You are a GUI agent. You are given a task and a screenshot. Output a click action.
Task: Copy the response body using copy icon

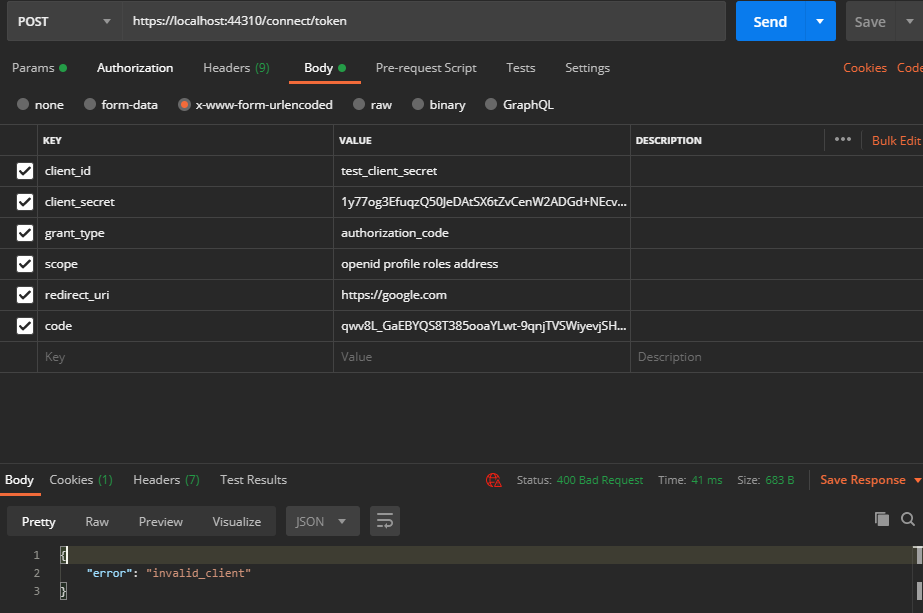(x=881, y=519)
